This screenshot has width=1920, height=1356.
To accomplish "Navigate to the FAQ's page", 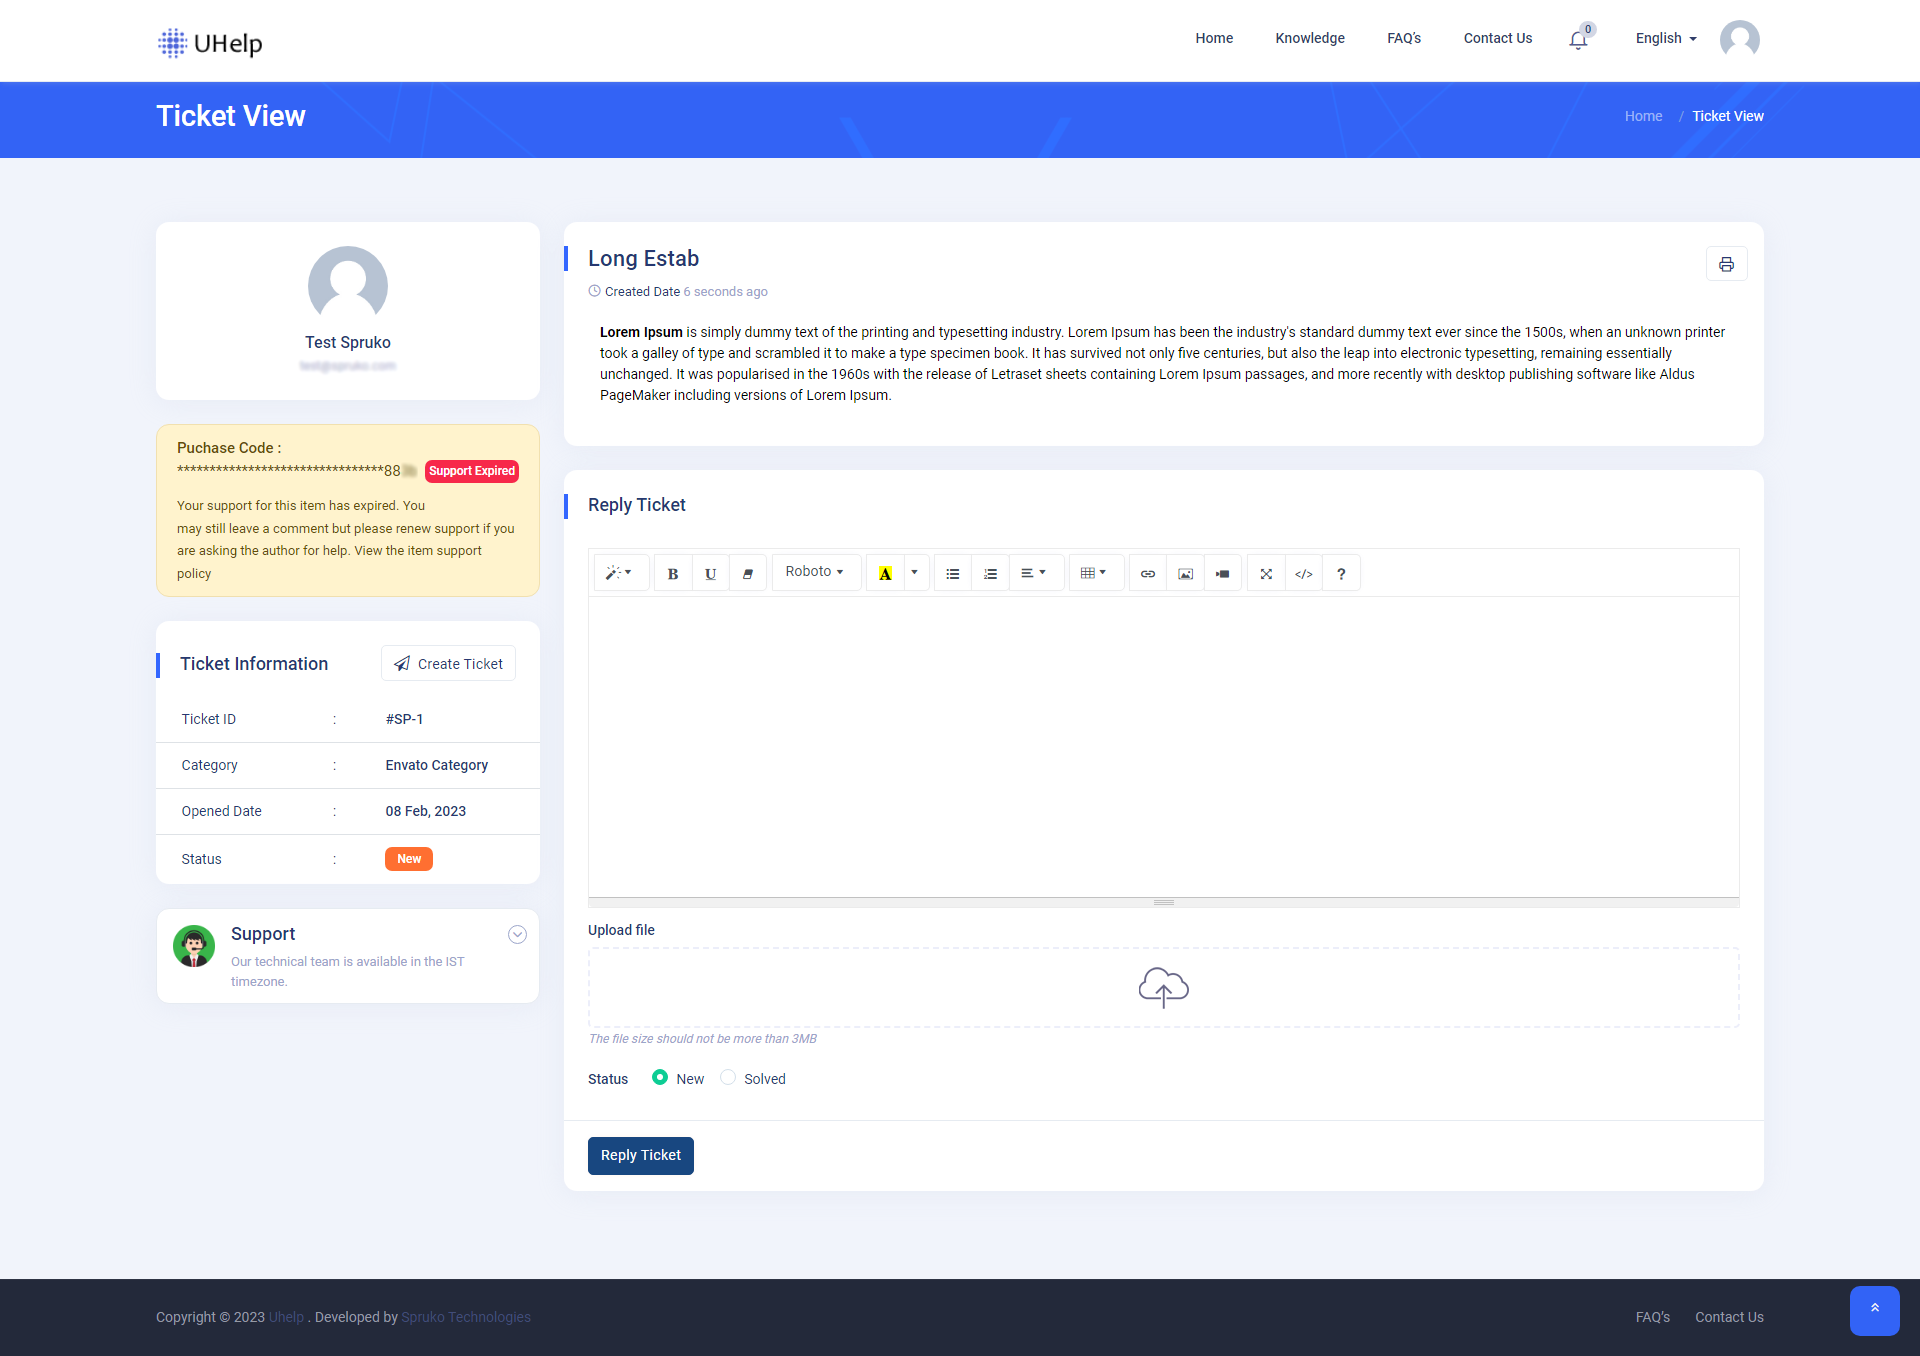I will [1403, 38].
